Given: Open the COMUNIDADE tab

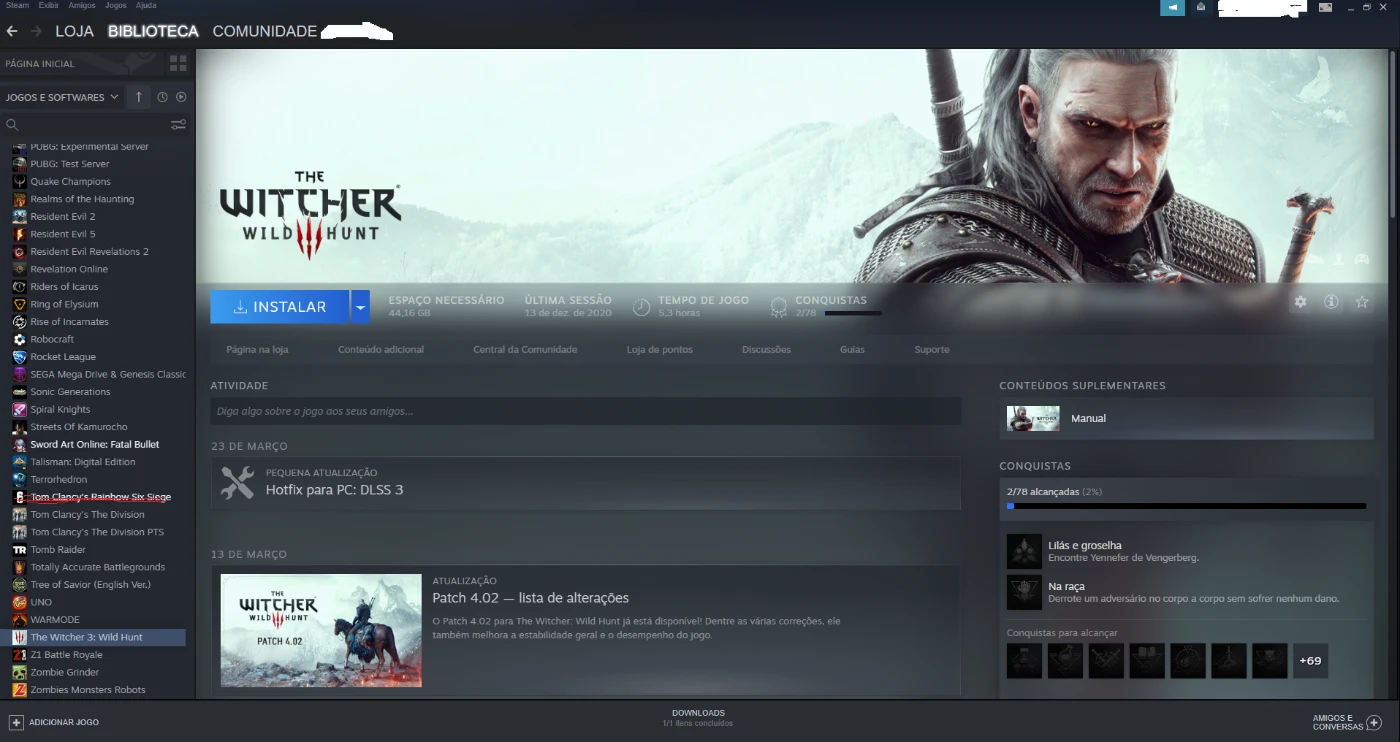Looking at the screenshot, I should (x=265, y=32).
